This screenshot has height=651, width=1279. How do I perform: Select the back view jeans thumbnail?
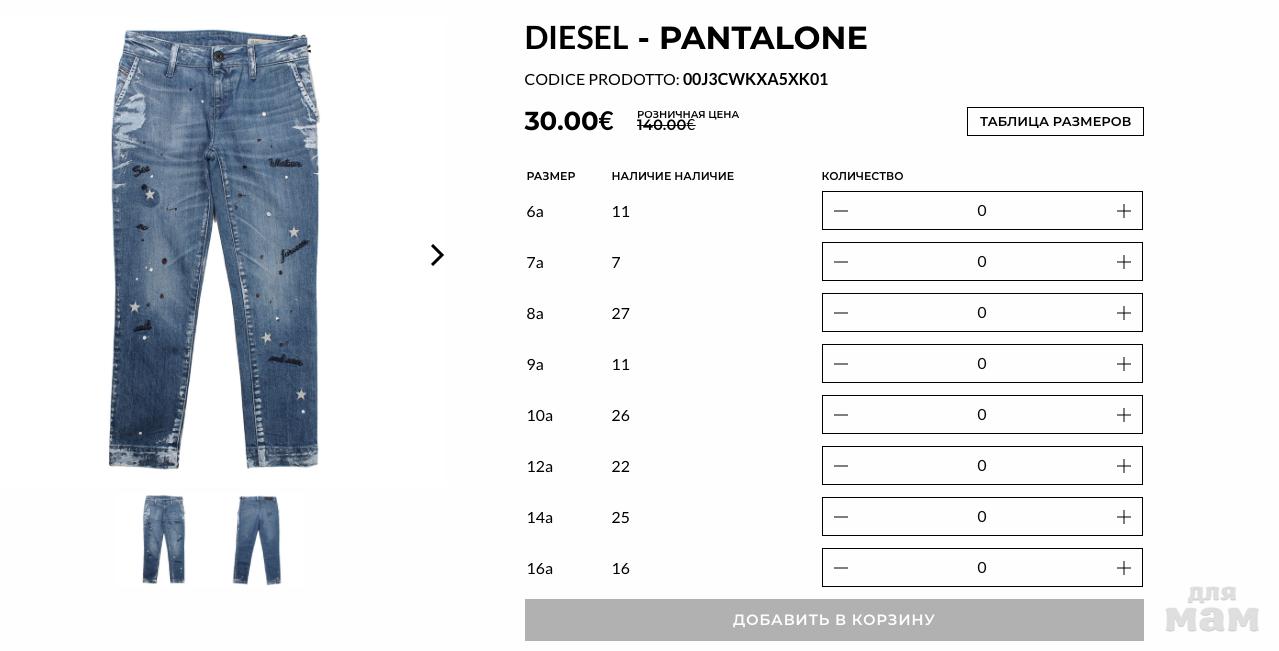coord(257,539)
